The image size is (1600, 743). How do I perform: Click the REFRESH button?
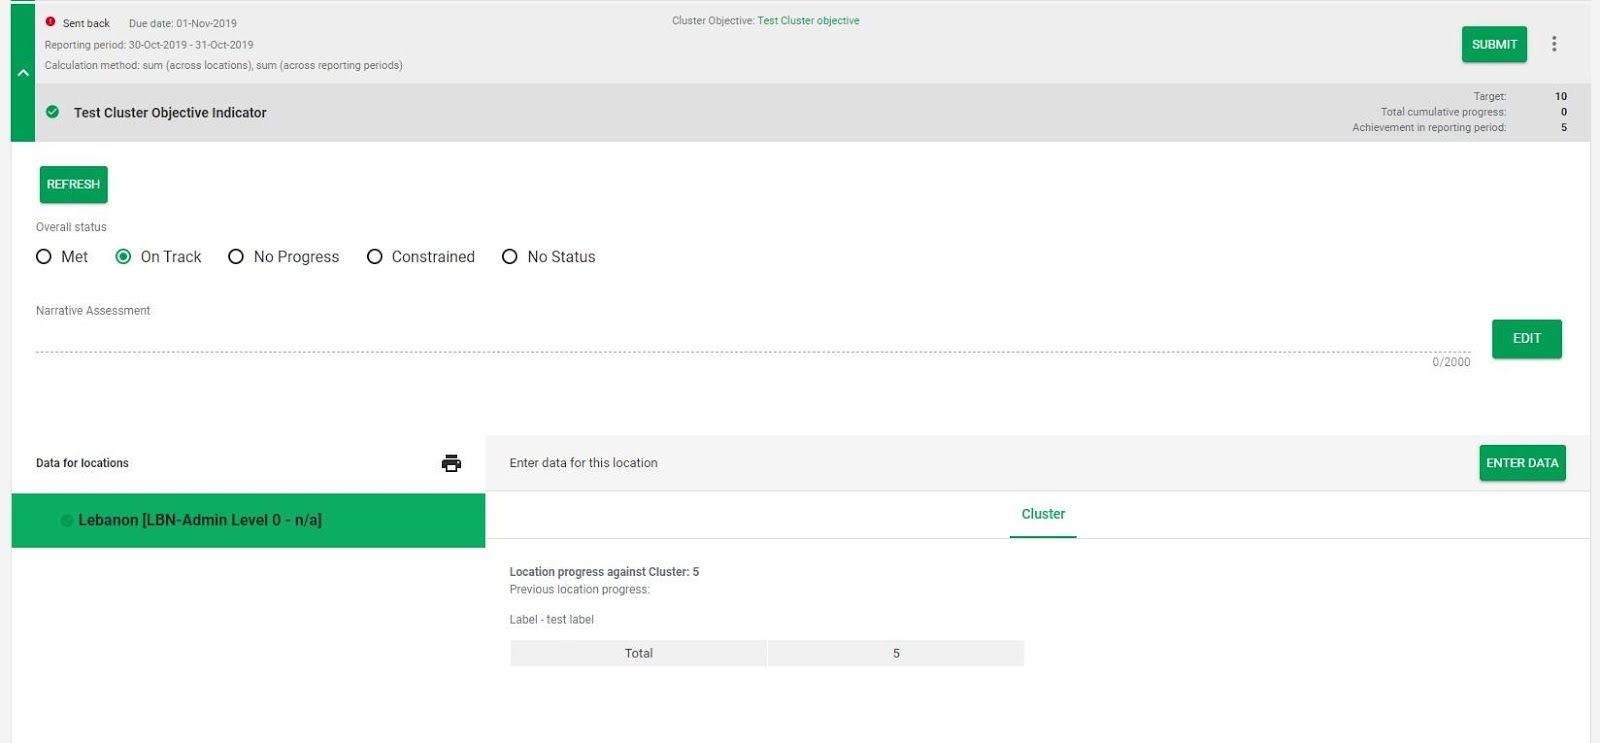pyautogui.click(x=73, y=184)
